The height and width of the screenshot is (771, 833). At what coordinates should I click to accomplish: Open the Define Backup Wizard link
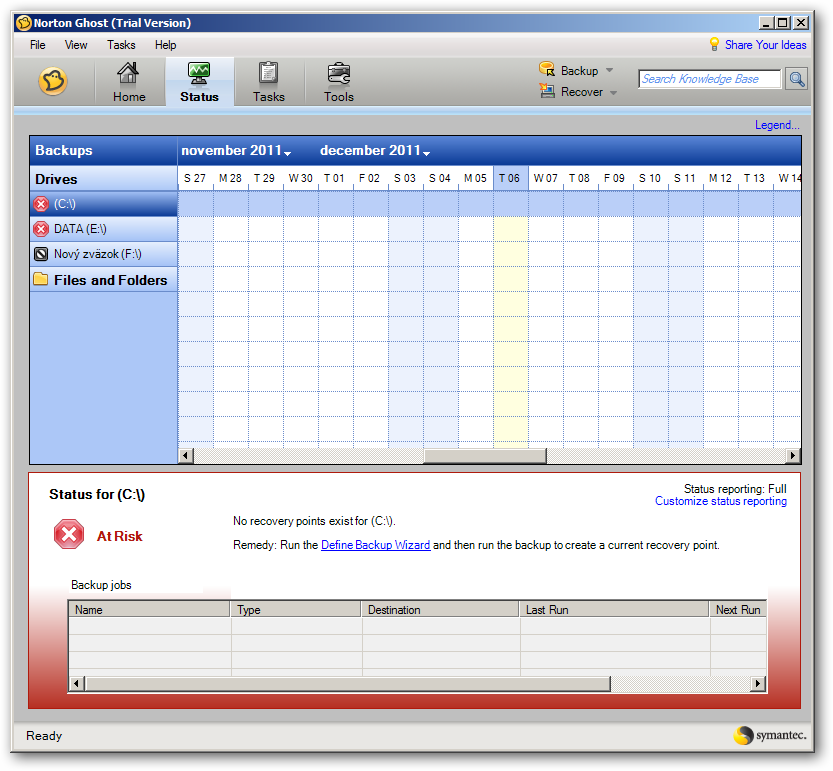[x=376, y=545]
